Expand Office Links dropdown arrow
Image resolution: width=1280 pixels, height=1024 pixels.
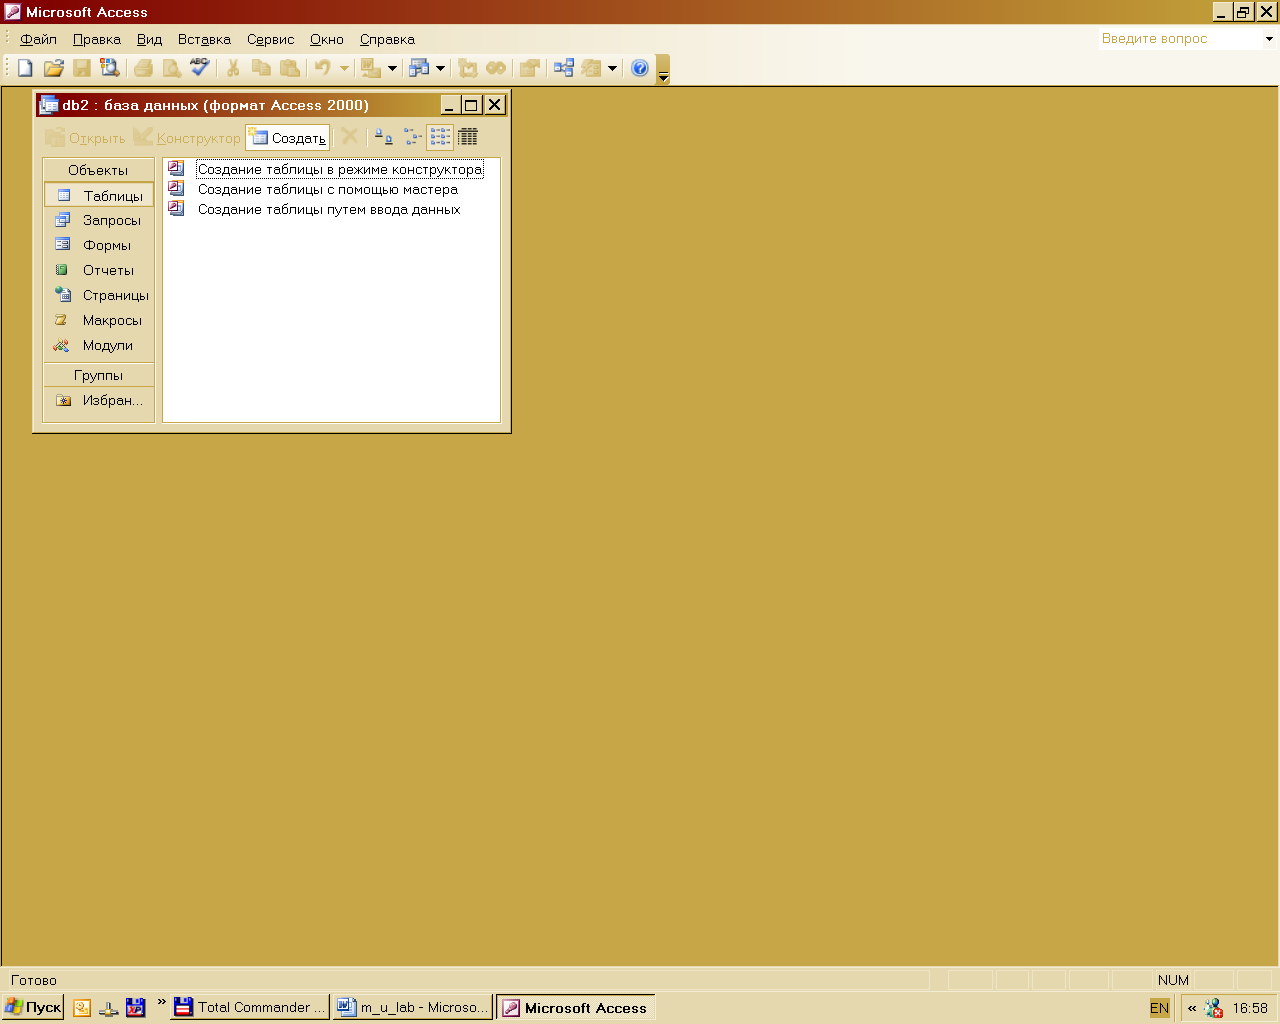392,68
